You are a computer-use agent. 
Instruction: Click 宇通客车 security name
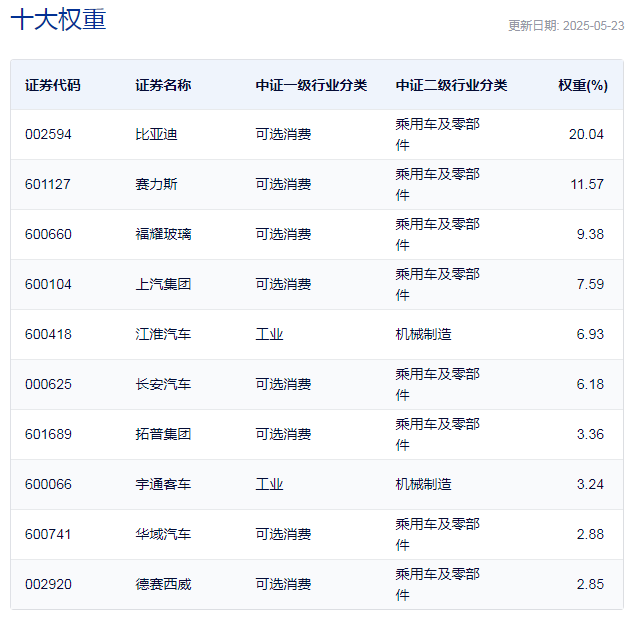pyautogui.click(x=163, y=484)
